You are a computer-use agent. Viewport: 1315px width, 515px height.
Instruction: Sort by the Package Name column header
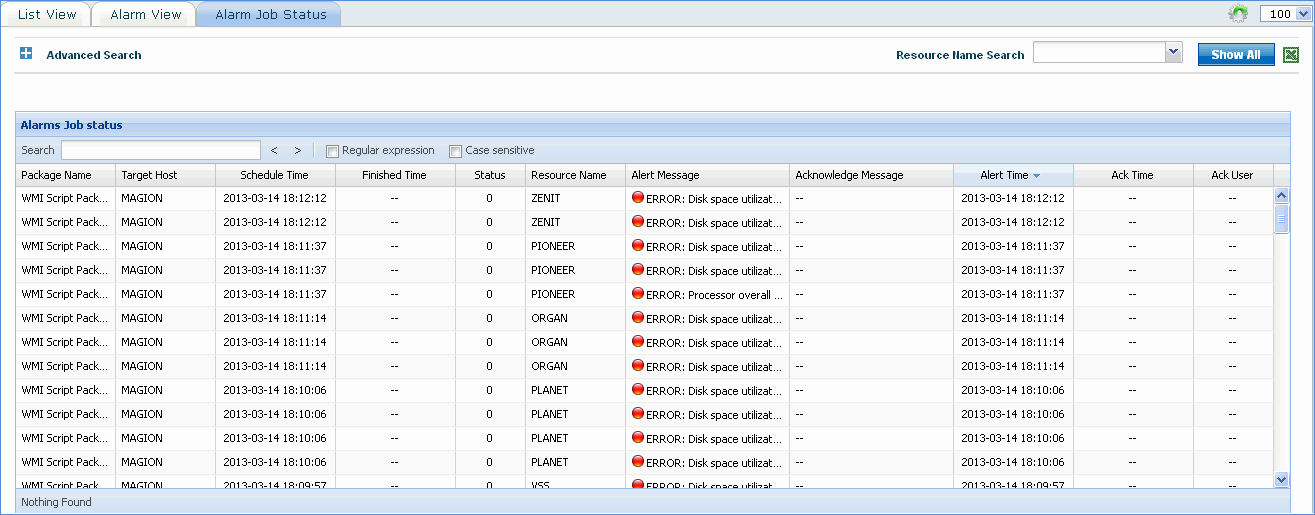point(56,175)
